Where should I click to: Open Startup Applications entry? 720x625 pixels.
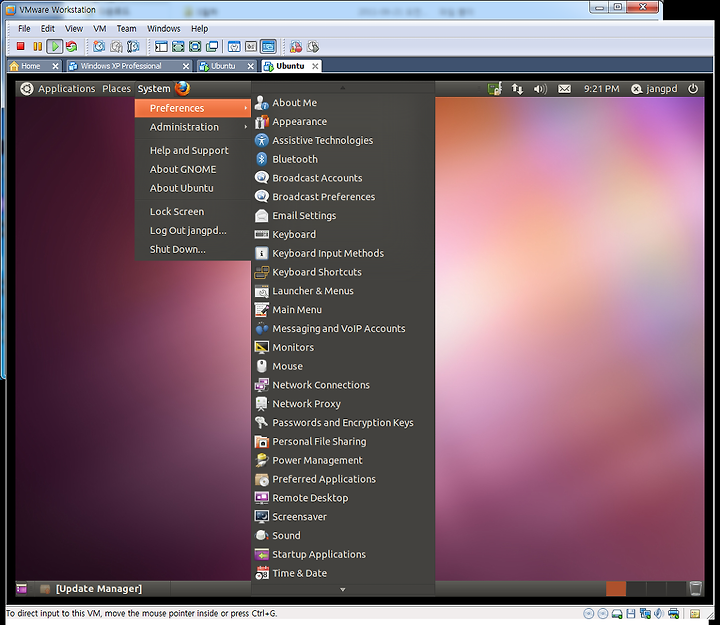(343, 555)
